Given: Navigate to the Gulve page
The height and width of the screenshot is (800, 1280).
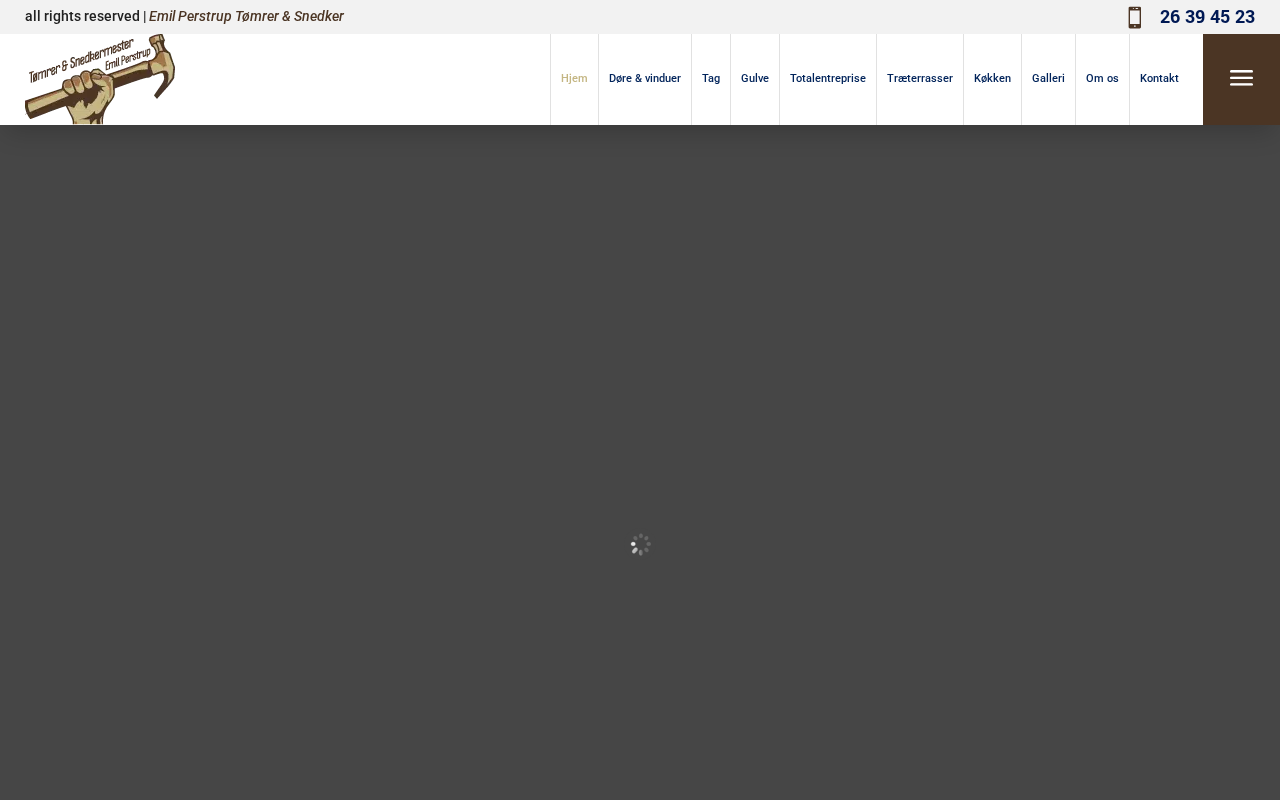Looking at the screenshot, I should 755,79.
